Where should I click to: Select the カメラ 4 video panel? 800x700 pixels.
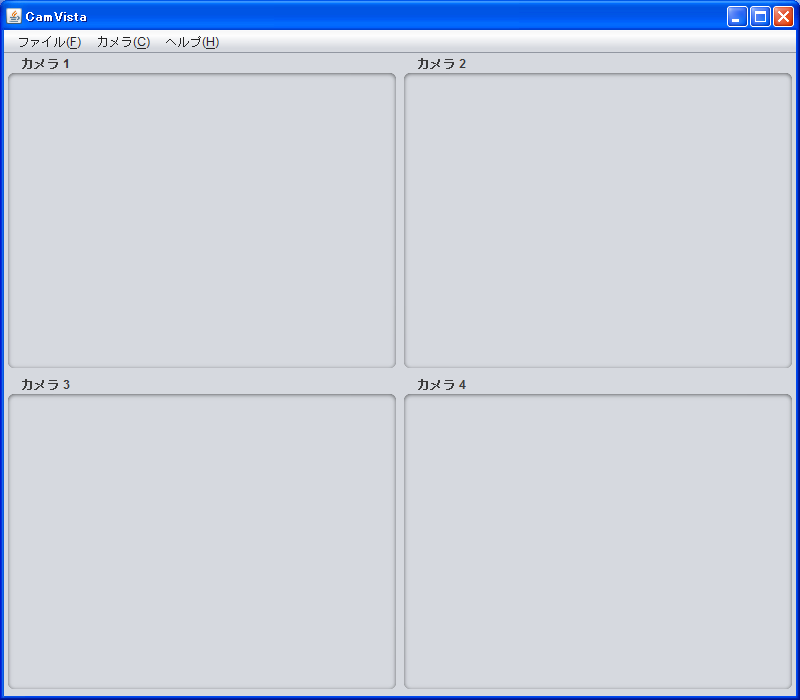tap(598, 541)
